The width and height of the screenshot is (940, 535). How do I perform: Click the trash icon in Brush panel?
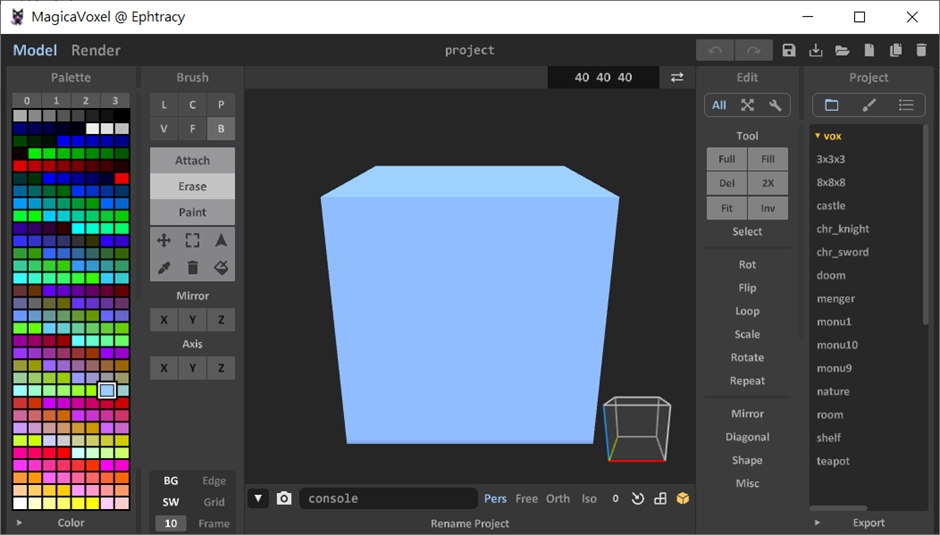193,267
